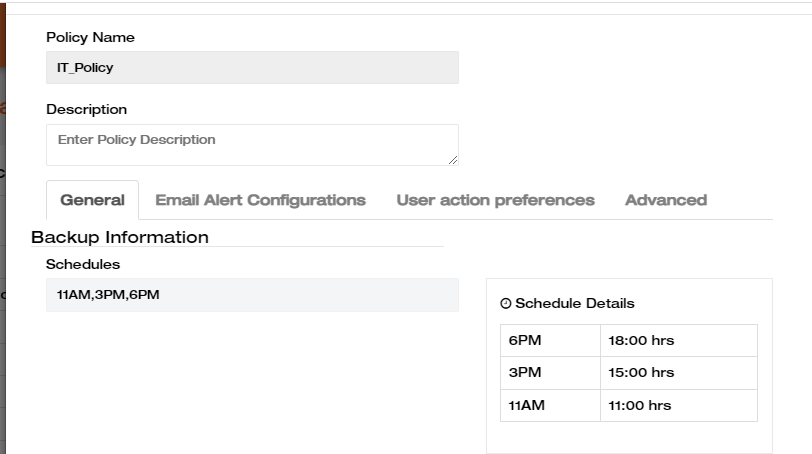Image resolution: width=812 pixels, height=454 pixels.
Task: Select the 3PM schedule name cell
Action: (x=550, y=372)
